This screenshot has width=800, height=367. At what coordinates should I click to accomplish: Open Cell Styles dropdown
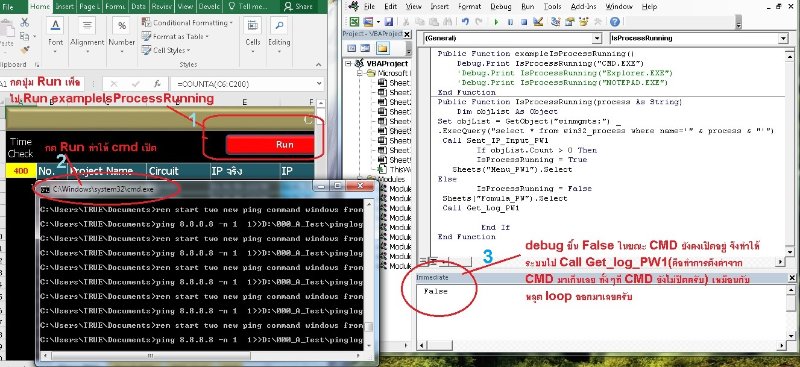pos(165,50)
